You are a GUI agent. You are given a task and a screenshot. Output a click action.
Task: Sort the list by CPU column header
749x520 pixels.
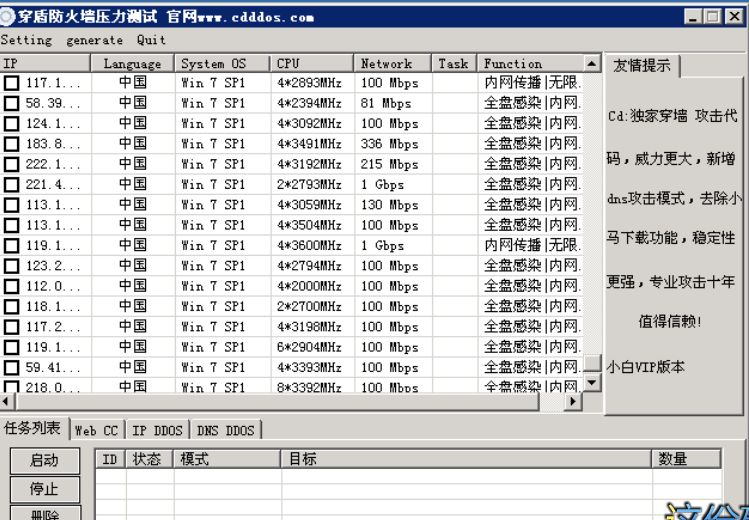tap(312, 63)
